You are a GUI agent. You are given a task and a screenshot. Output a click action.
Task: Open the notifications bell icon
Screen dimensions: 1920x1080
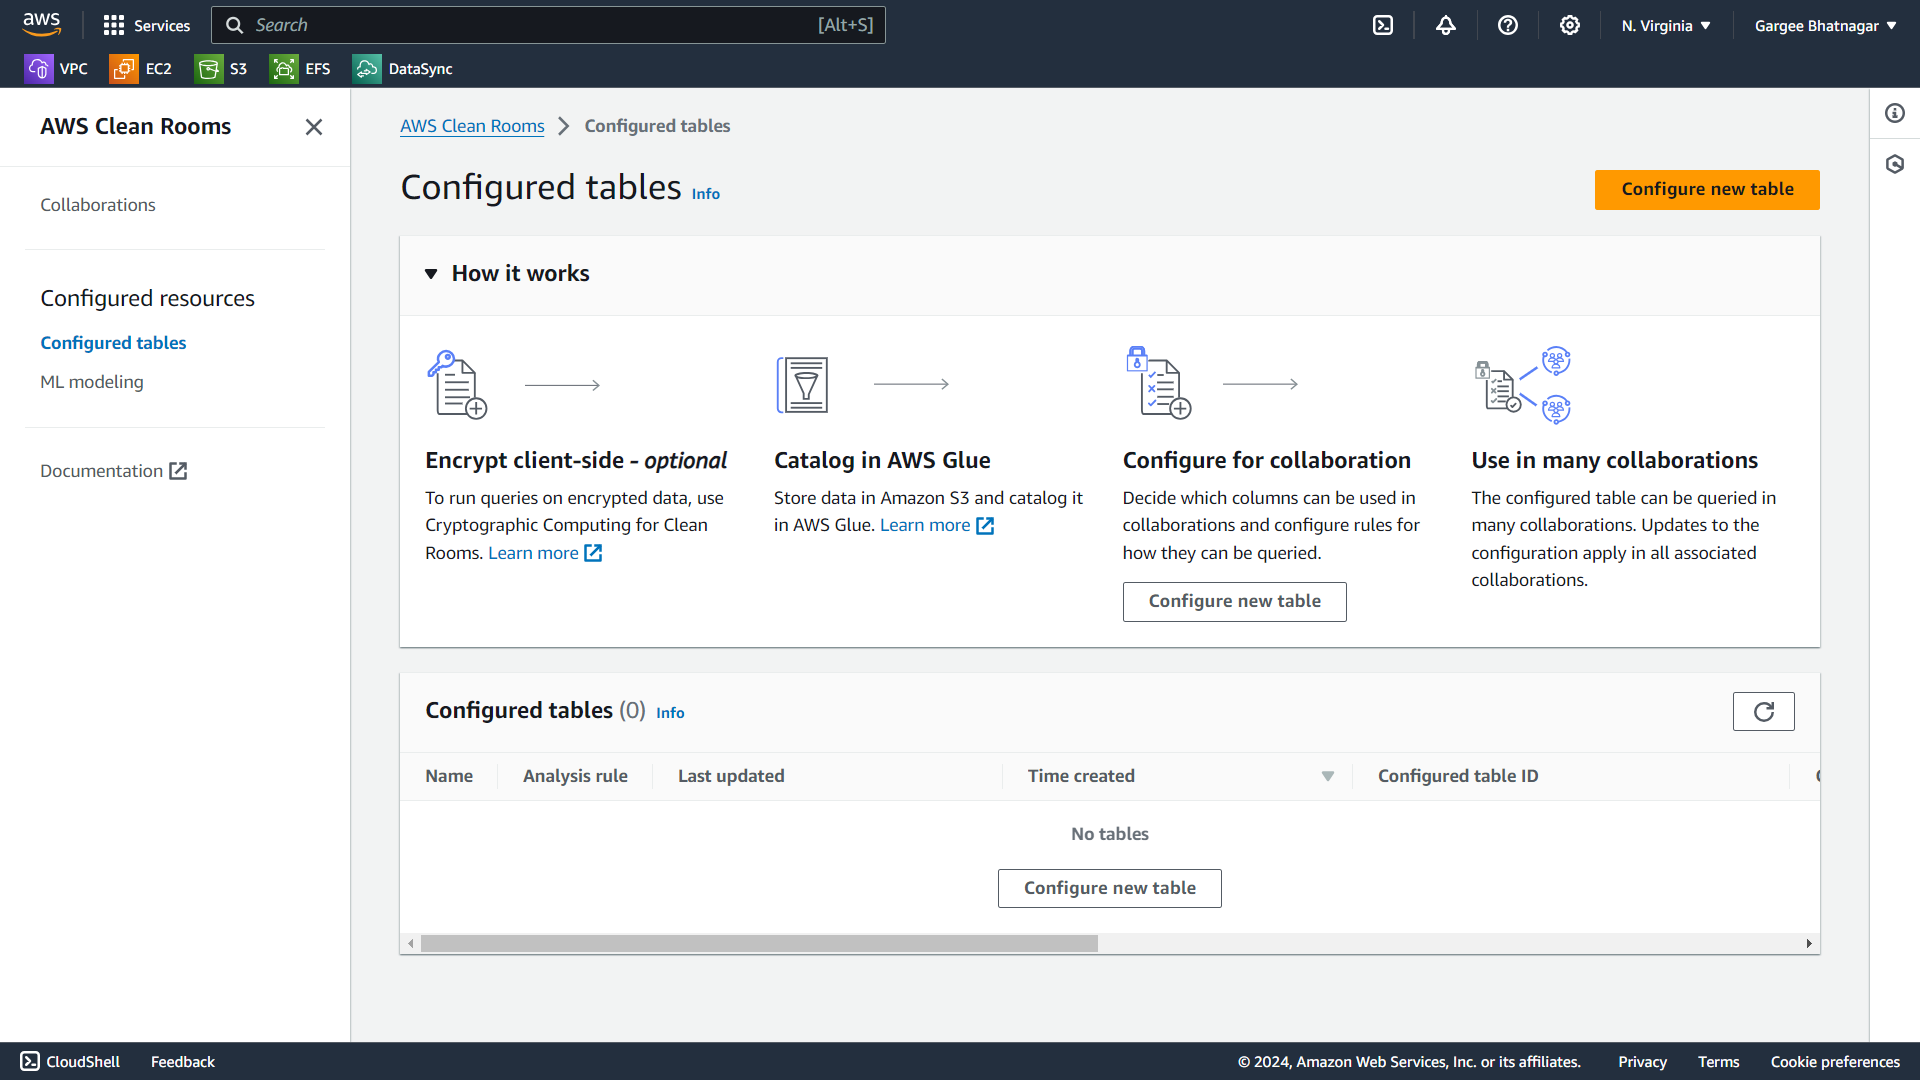pos(1446,26)
